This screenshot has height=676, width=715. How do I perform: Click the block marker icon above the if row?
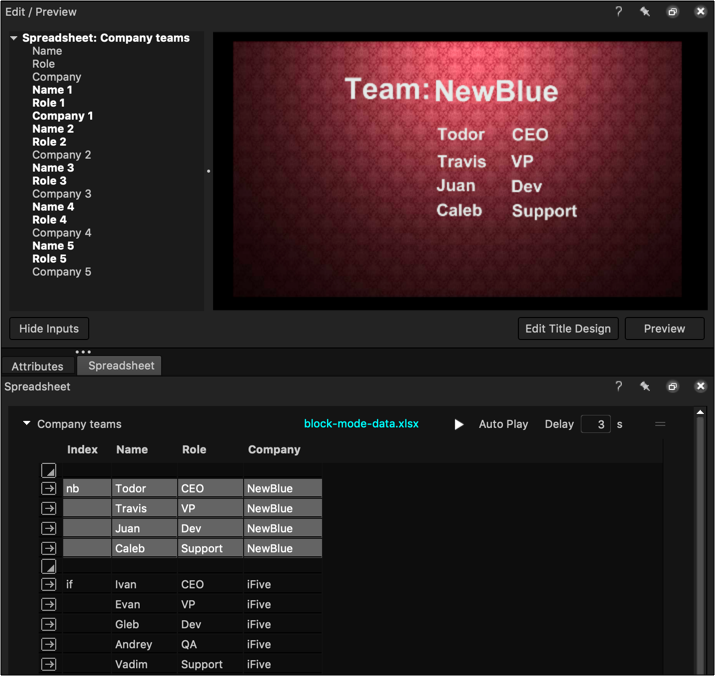click(x=48, y=566)
